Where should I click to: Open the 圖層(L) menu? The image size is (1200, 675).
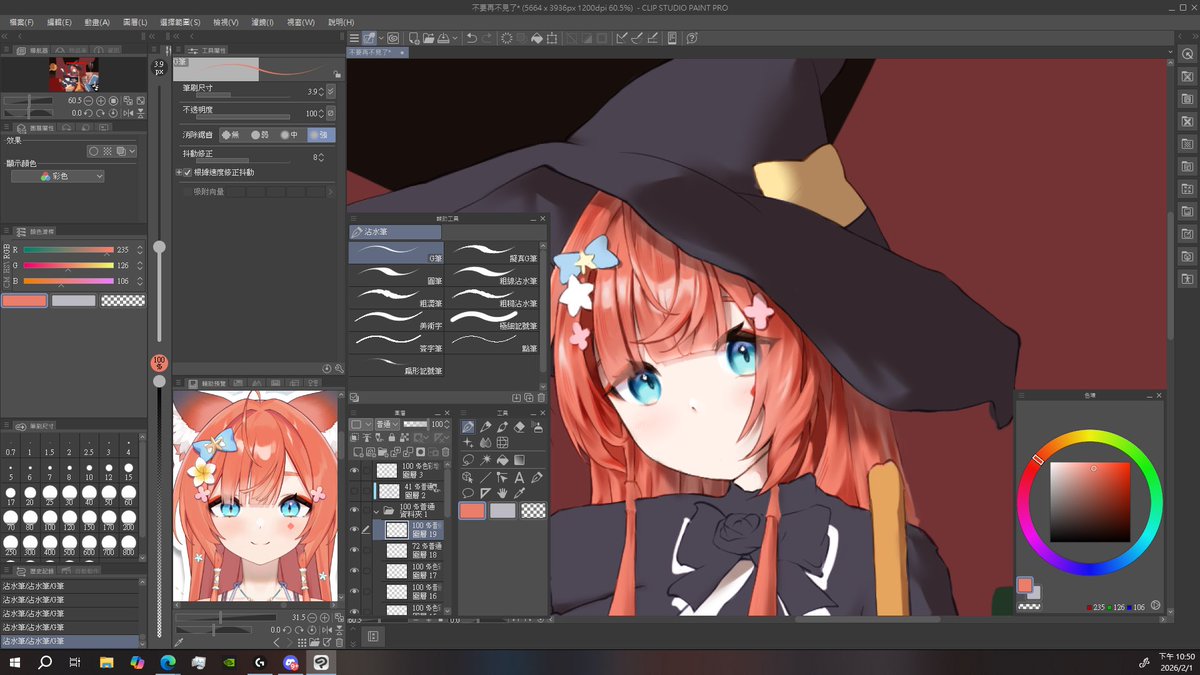click(135, 22)
